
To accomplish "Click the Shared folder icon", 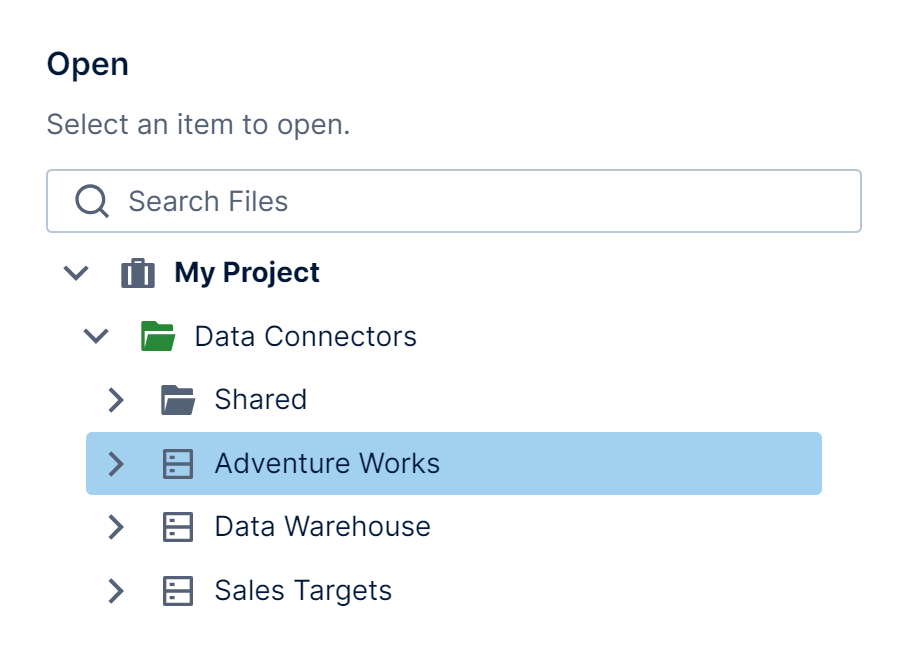I will pos(178,400).
